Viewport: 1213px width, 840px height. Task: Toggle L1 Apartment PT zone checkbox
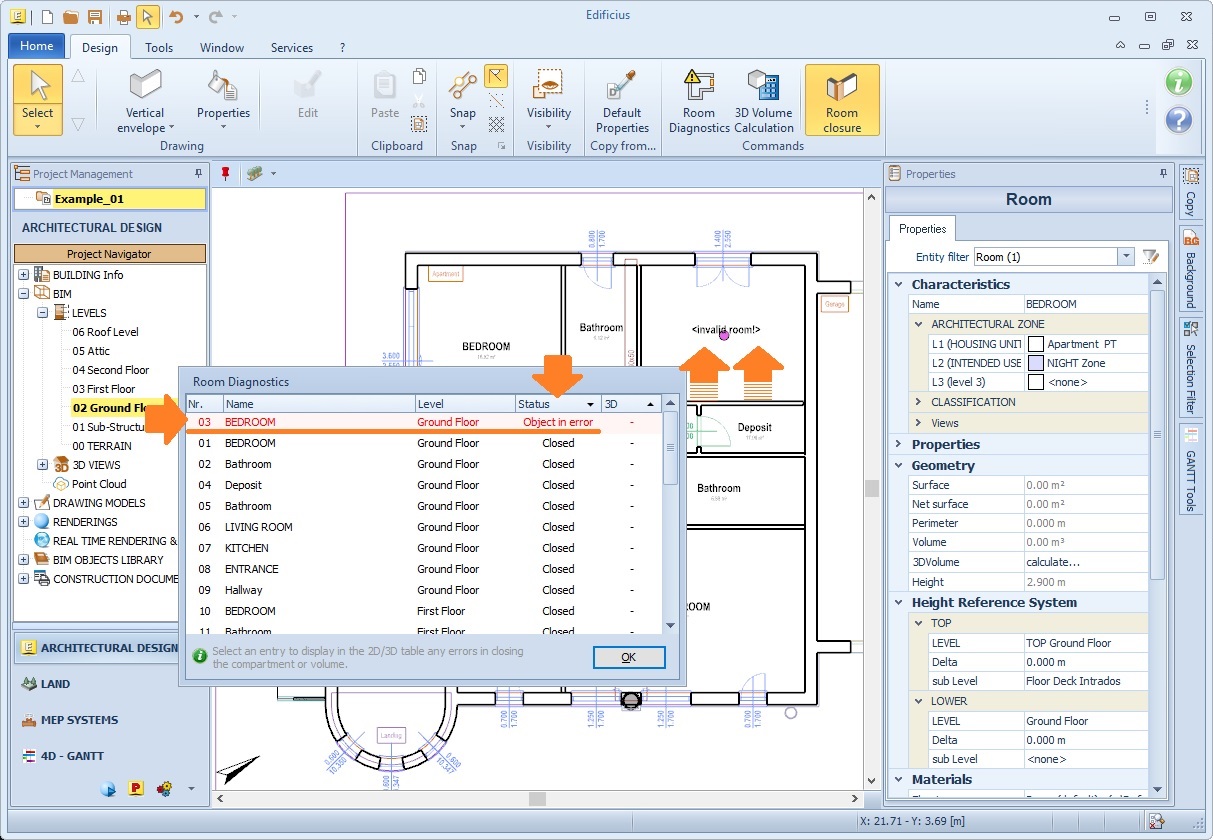[1036, 344]
